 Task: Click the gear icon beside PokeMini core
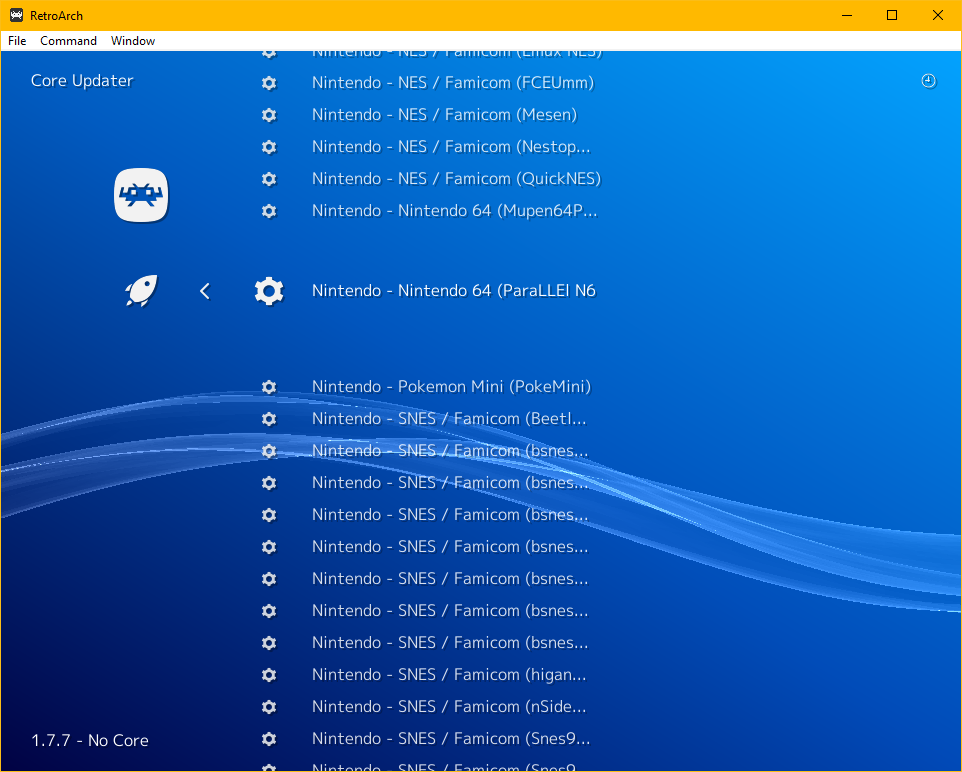pyautogui.click(x=268, y=387)
